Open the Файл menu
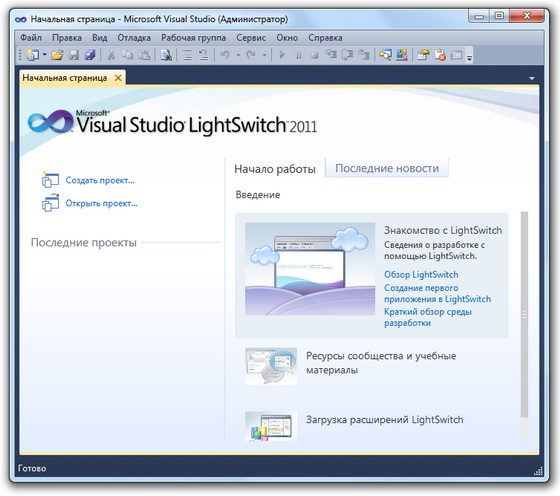560x496 pixels. [31, 37]
